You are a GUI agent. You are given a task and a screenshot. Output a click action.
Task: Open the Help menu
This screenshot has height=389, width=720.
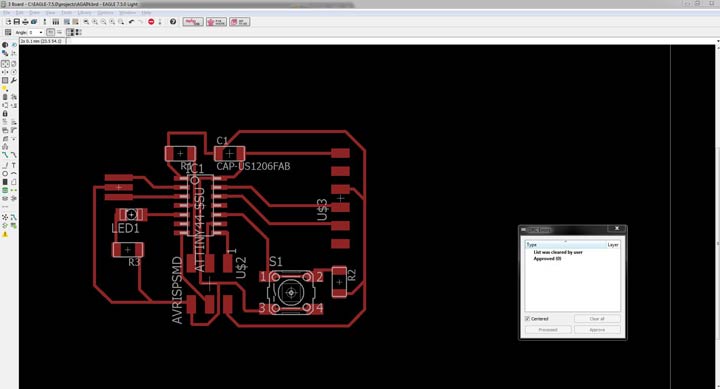pyautogui.click(x=146, y=12)
